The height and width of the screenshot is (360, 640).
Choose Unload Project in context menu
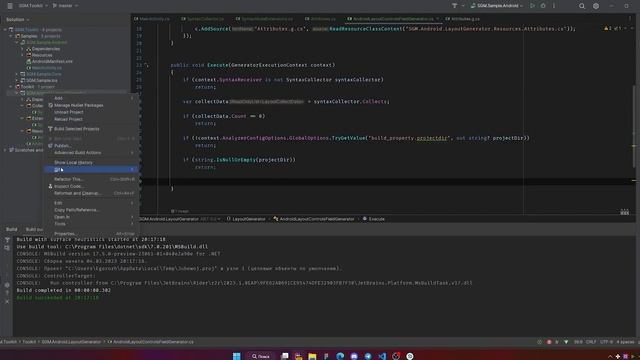tap(91, 112)
